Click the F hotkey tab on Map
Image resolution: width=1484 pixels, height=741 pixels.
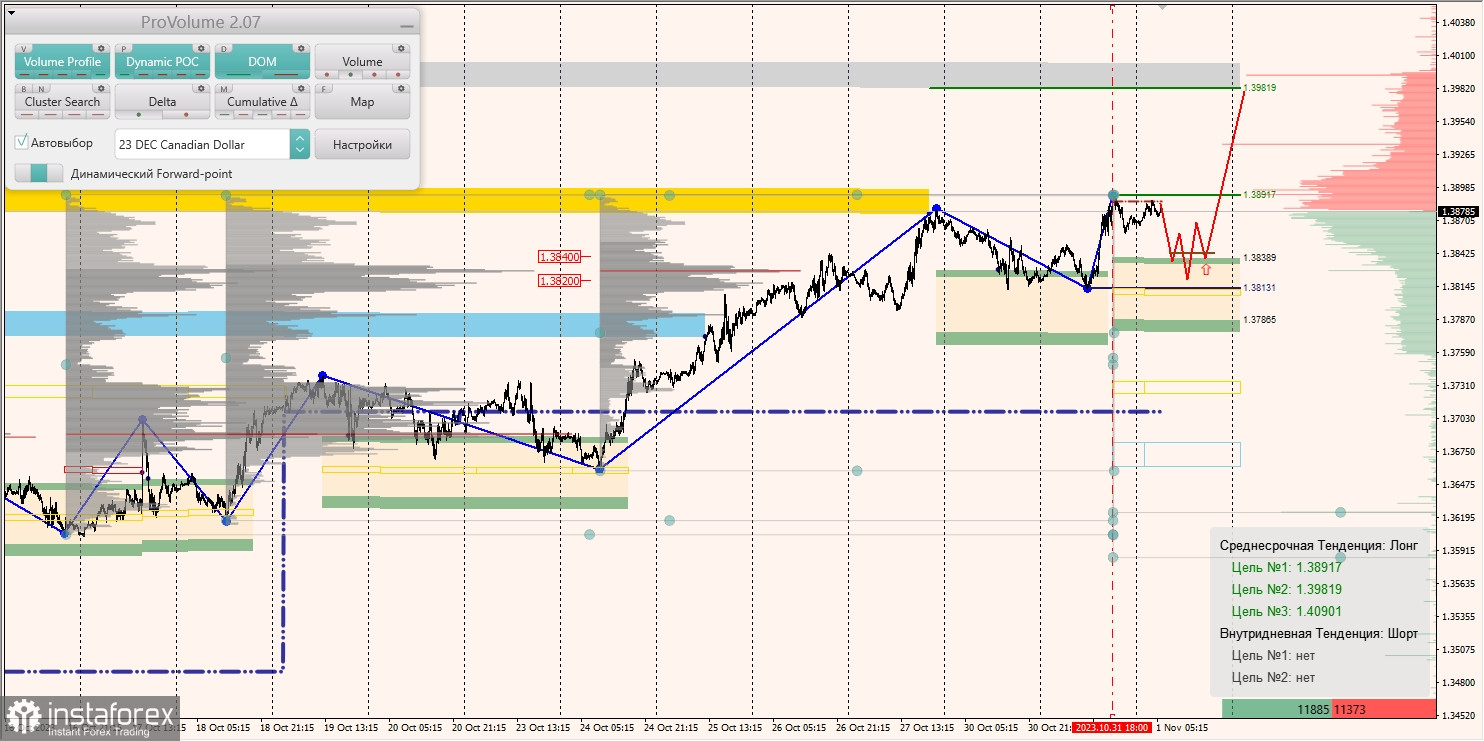tap(324, 89)
